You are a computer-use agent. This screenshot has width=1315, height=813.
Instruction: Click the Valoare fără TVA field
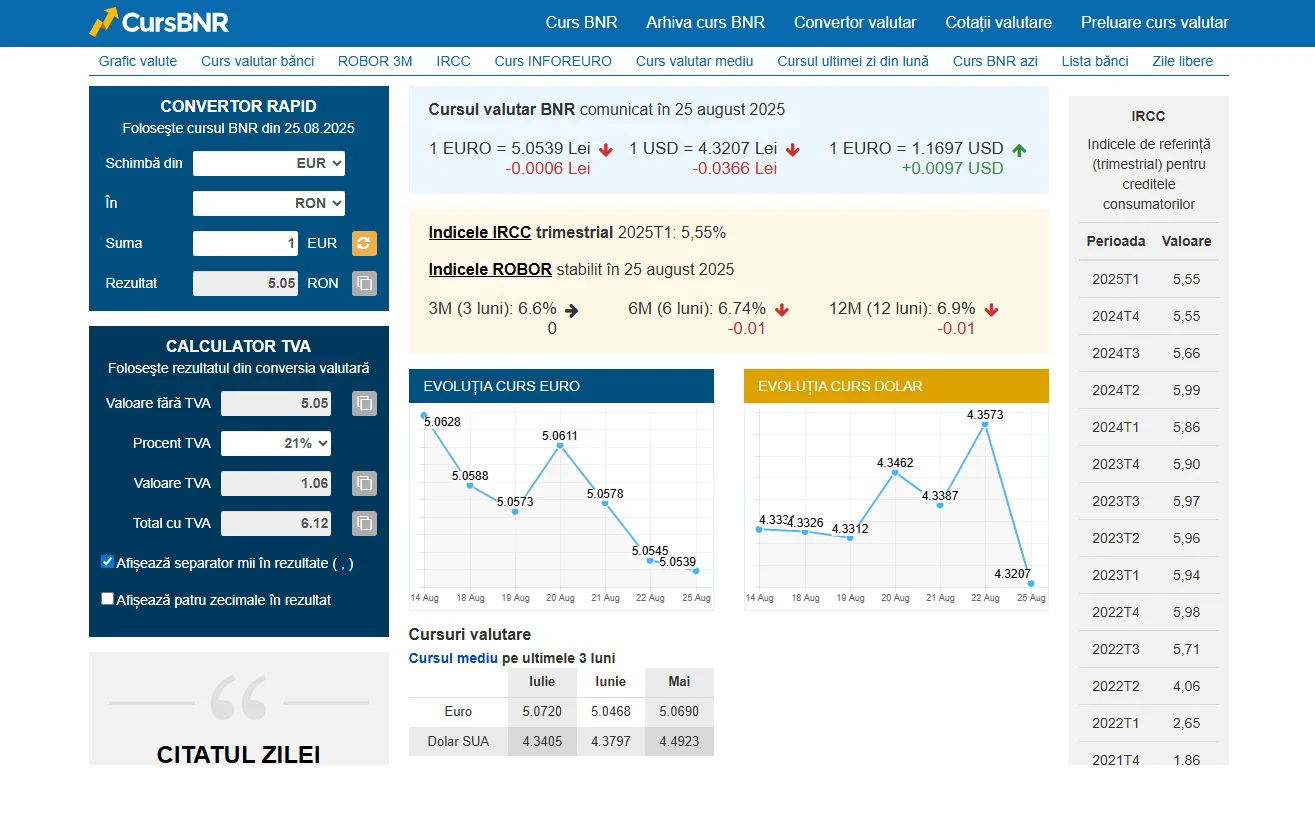[276, 403]
